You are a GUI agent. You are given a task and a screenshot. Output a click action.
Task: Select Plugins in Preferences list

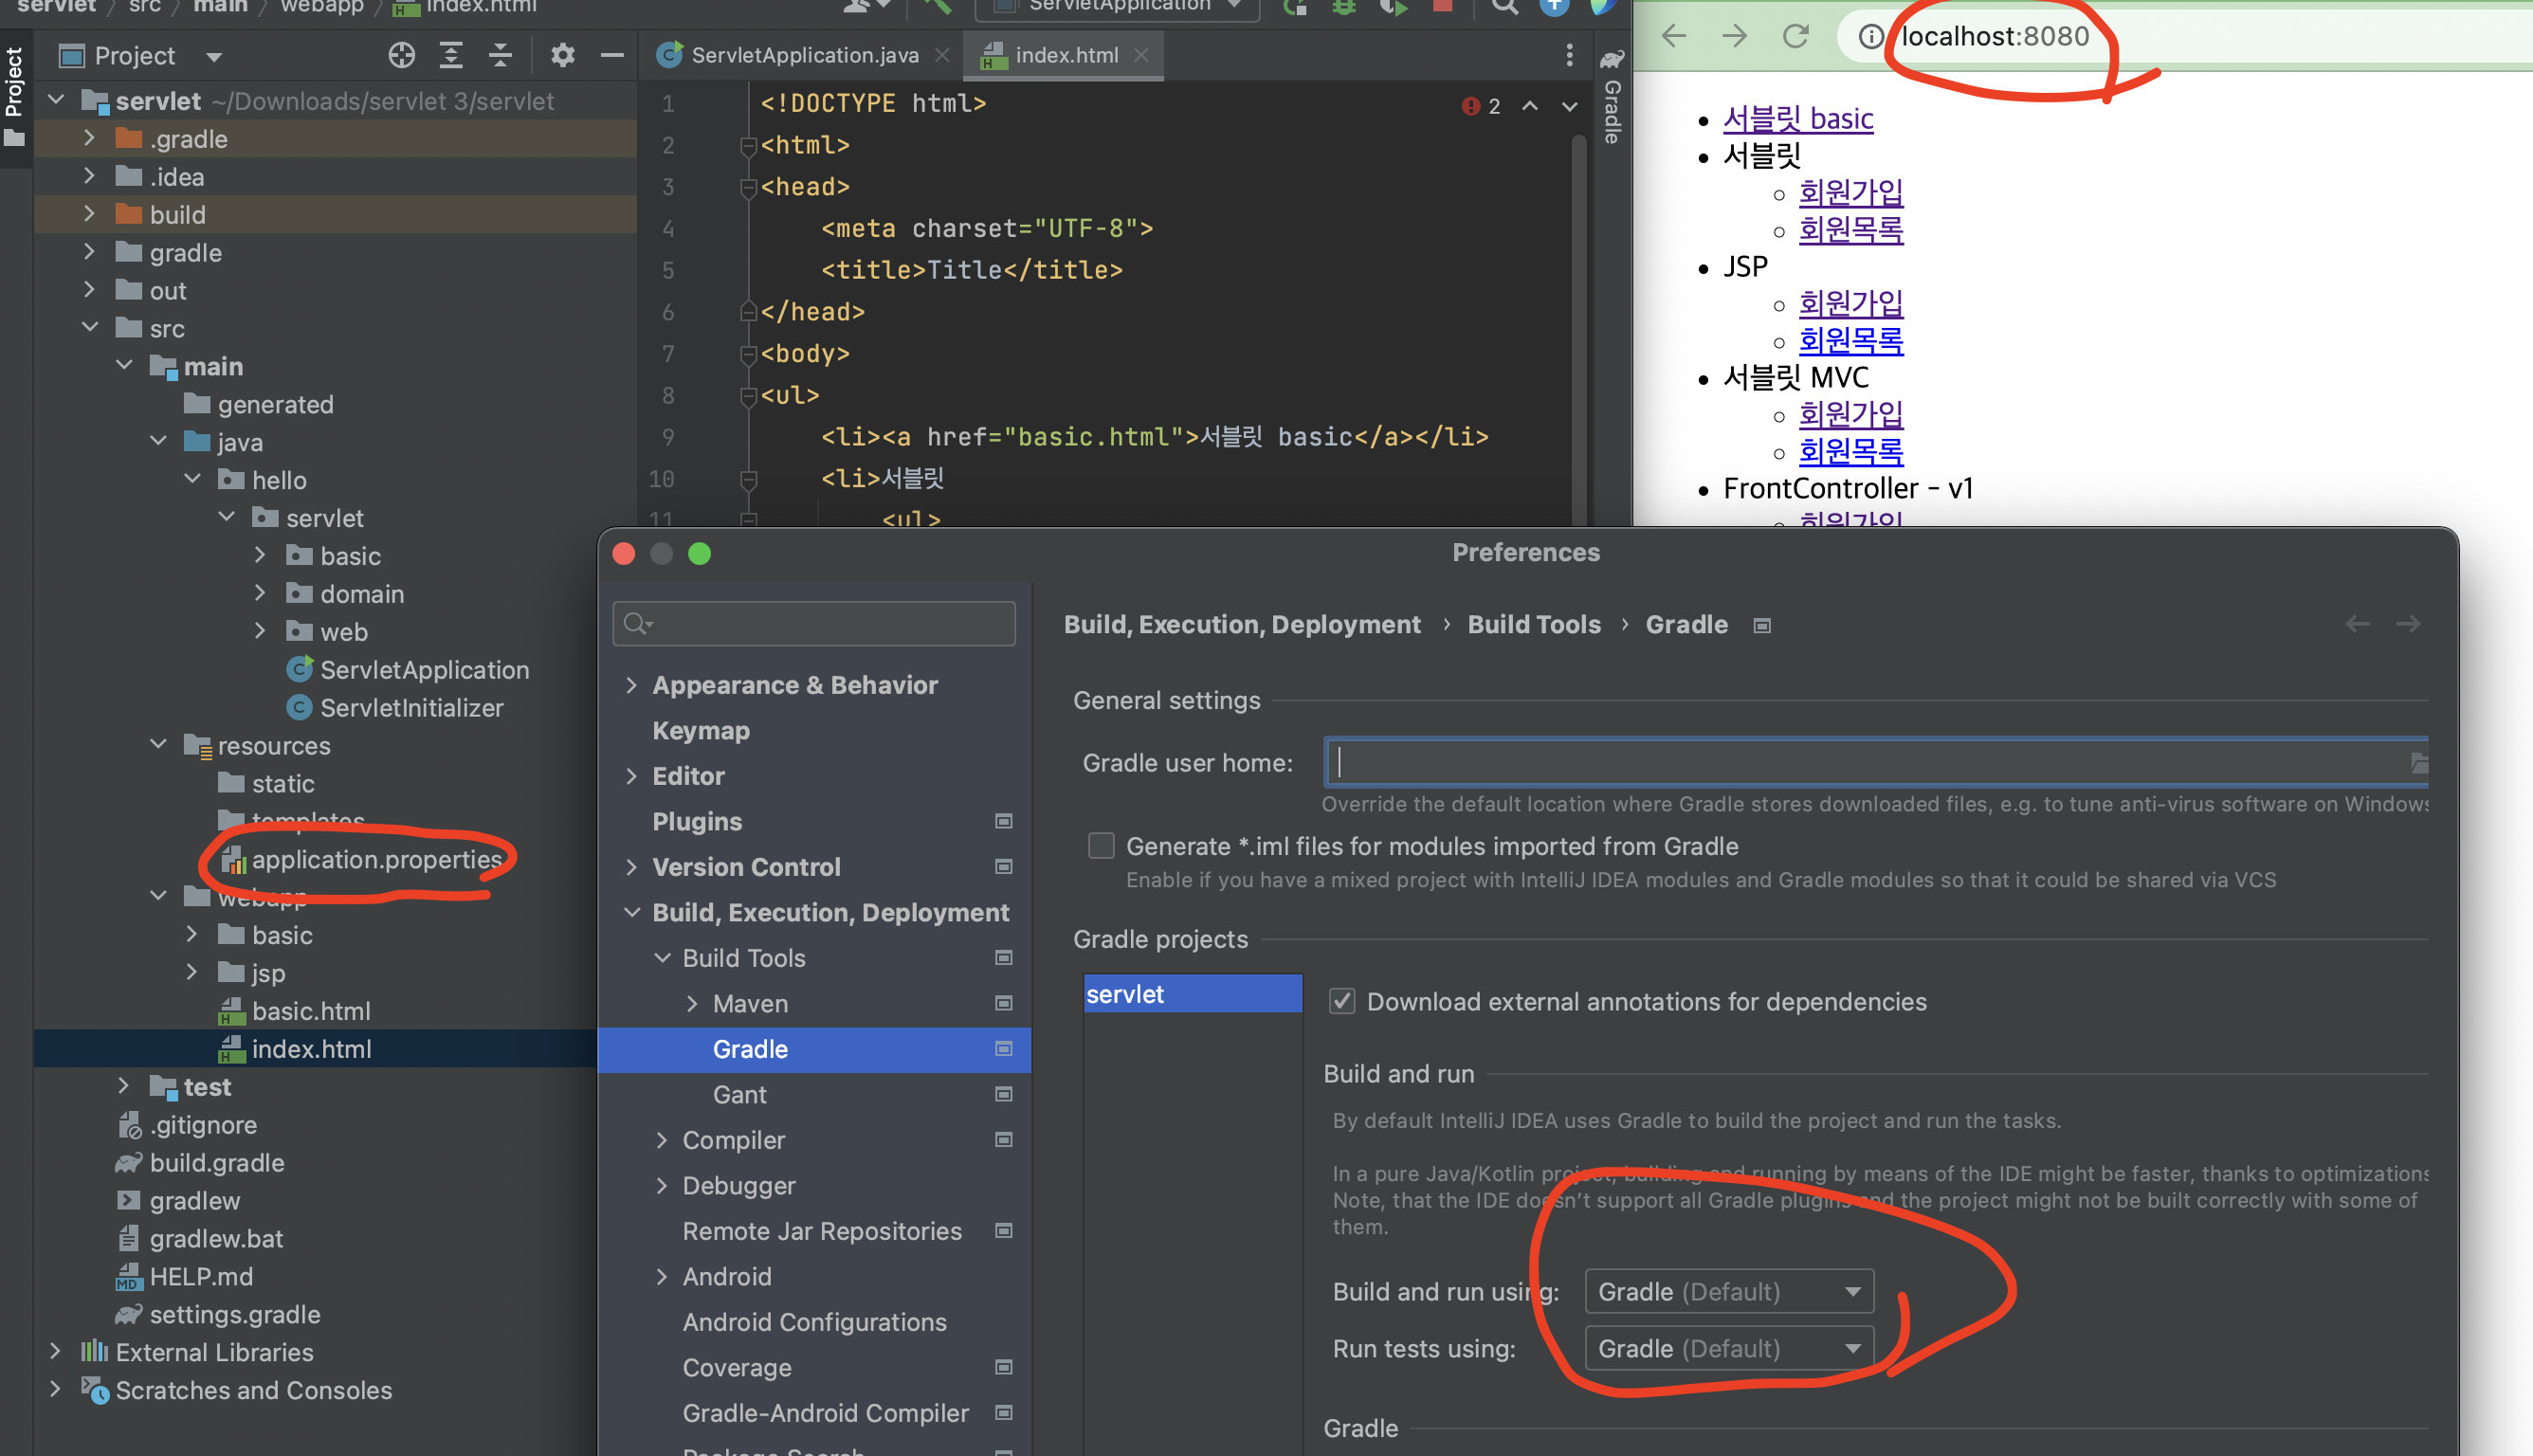[x=697, y=822]
